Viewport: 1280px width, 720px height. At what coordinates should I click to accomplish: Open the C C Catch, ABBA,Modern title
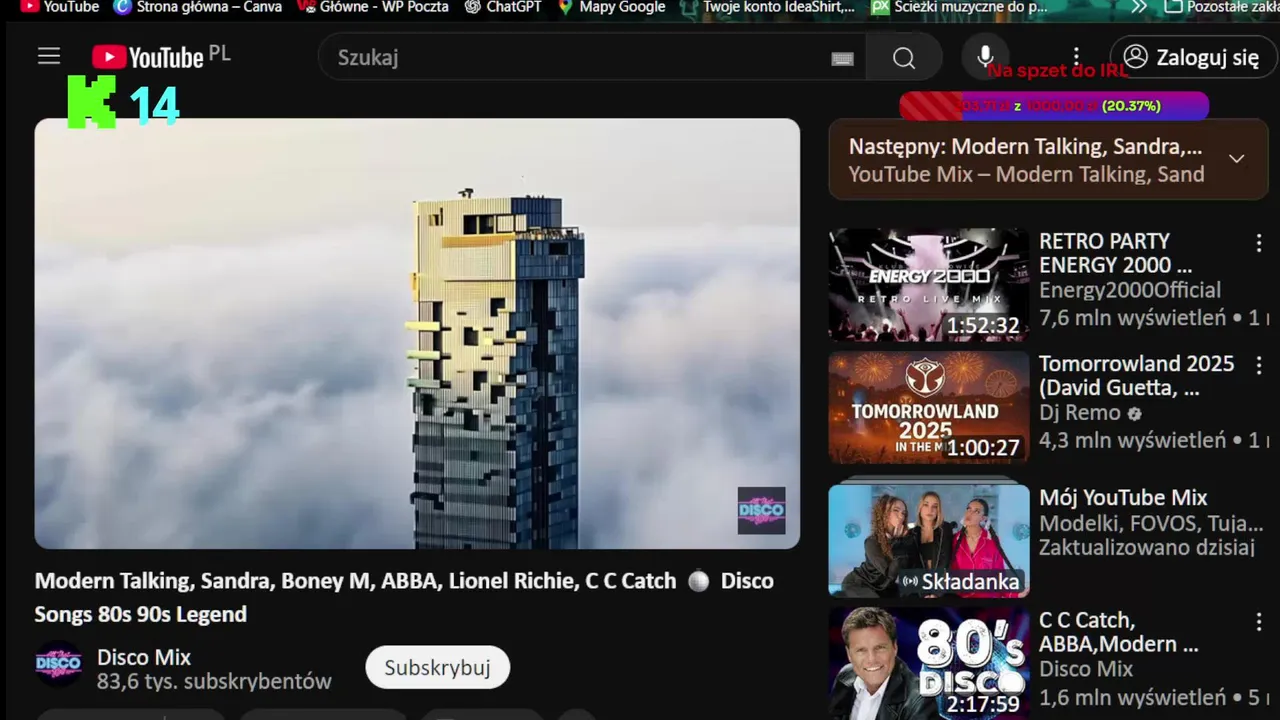click(x=1118, y=632)
